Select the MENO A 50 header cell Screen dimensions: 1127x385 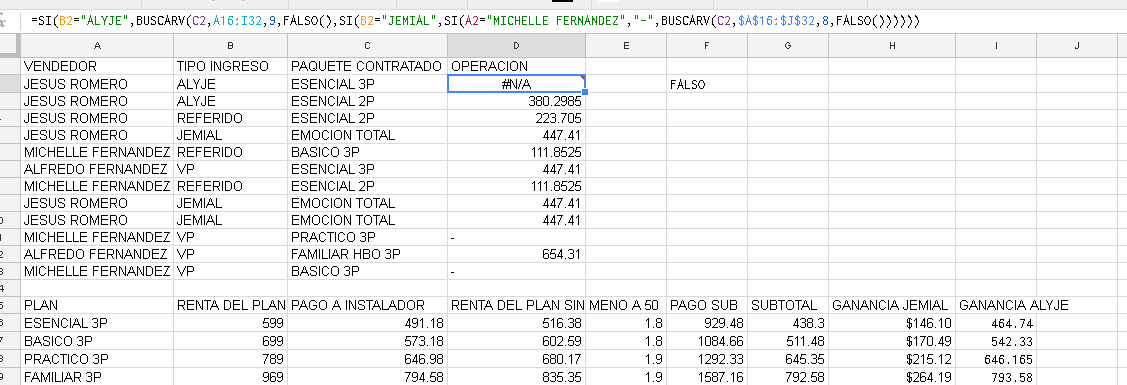626,305
